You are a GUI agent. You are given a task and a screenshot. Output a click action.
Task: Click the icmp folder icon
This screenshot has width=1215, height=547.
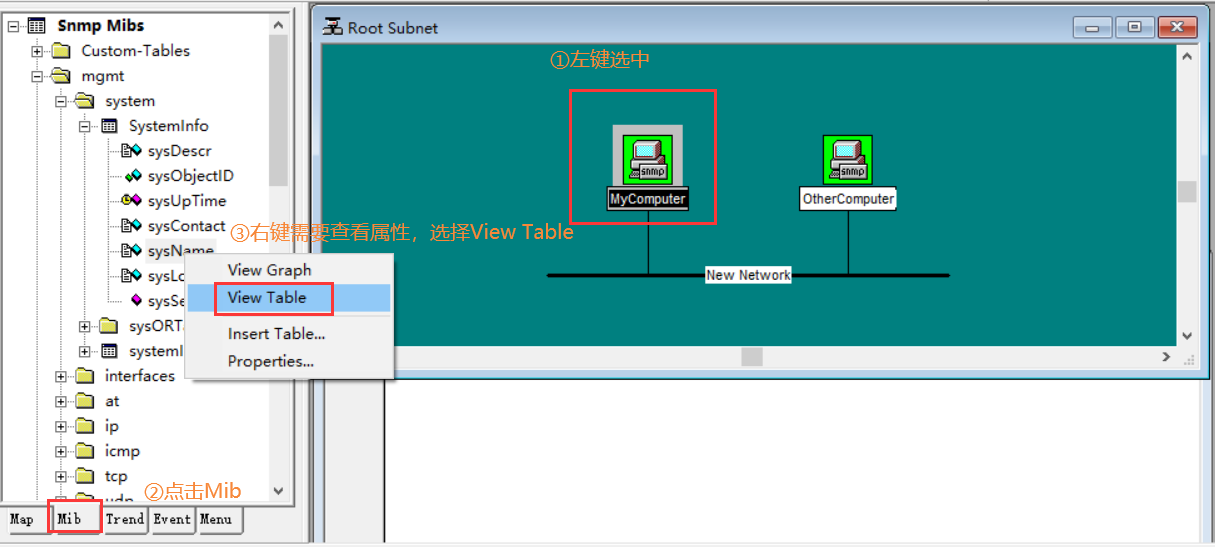coord(86,451)
